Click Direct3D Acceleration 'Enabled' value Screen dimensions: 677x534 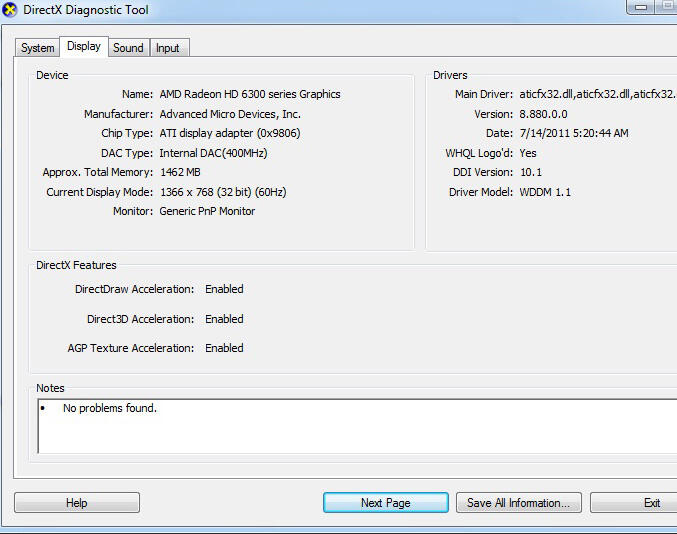point(224,319)
